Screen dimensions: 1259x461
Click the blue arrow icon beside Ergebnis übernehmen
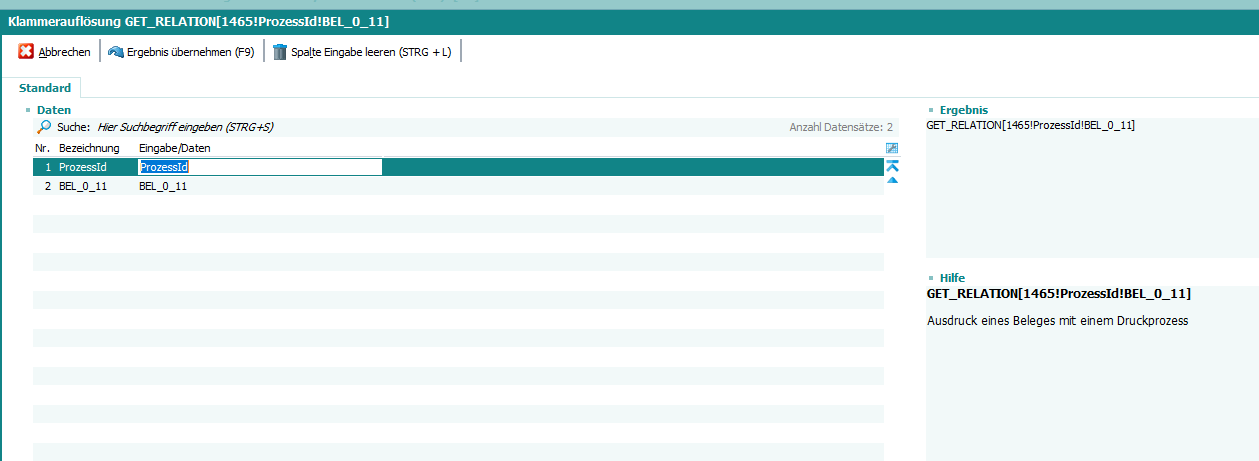coord(116,52)
